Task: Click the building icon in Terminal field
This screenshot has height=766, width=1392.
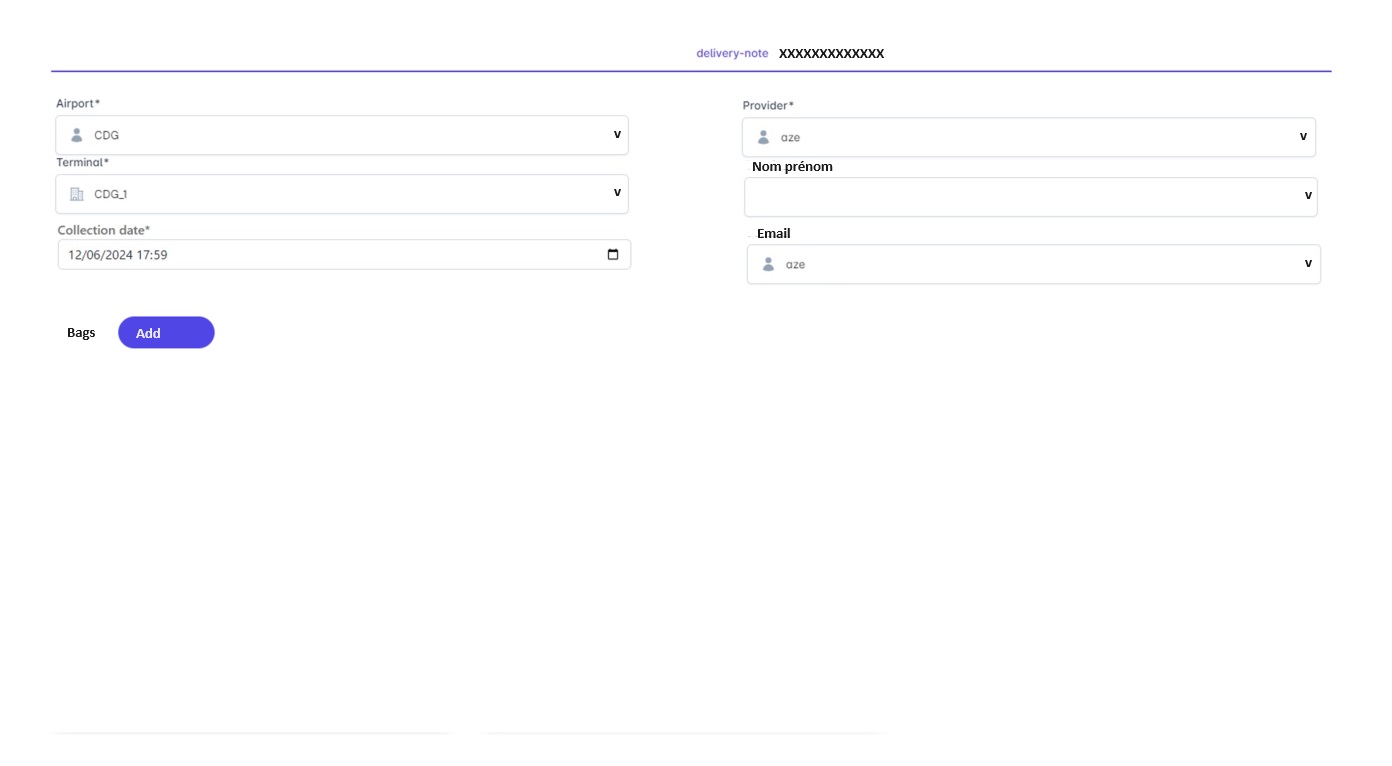Action: tap(77, 194)
